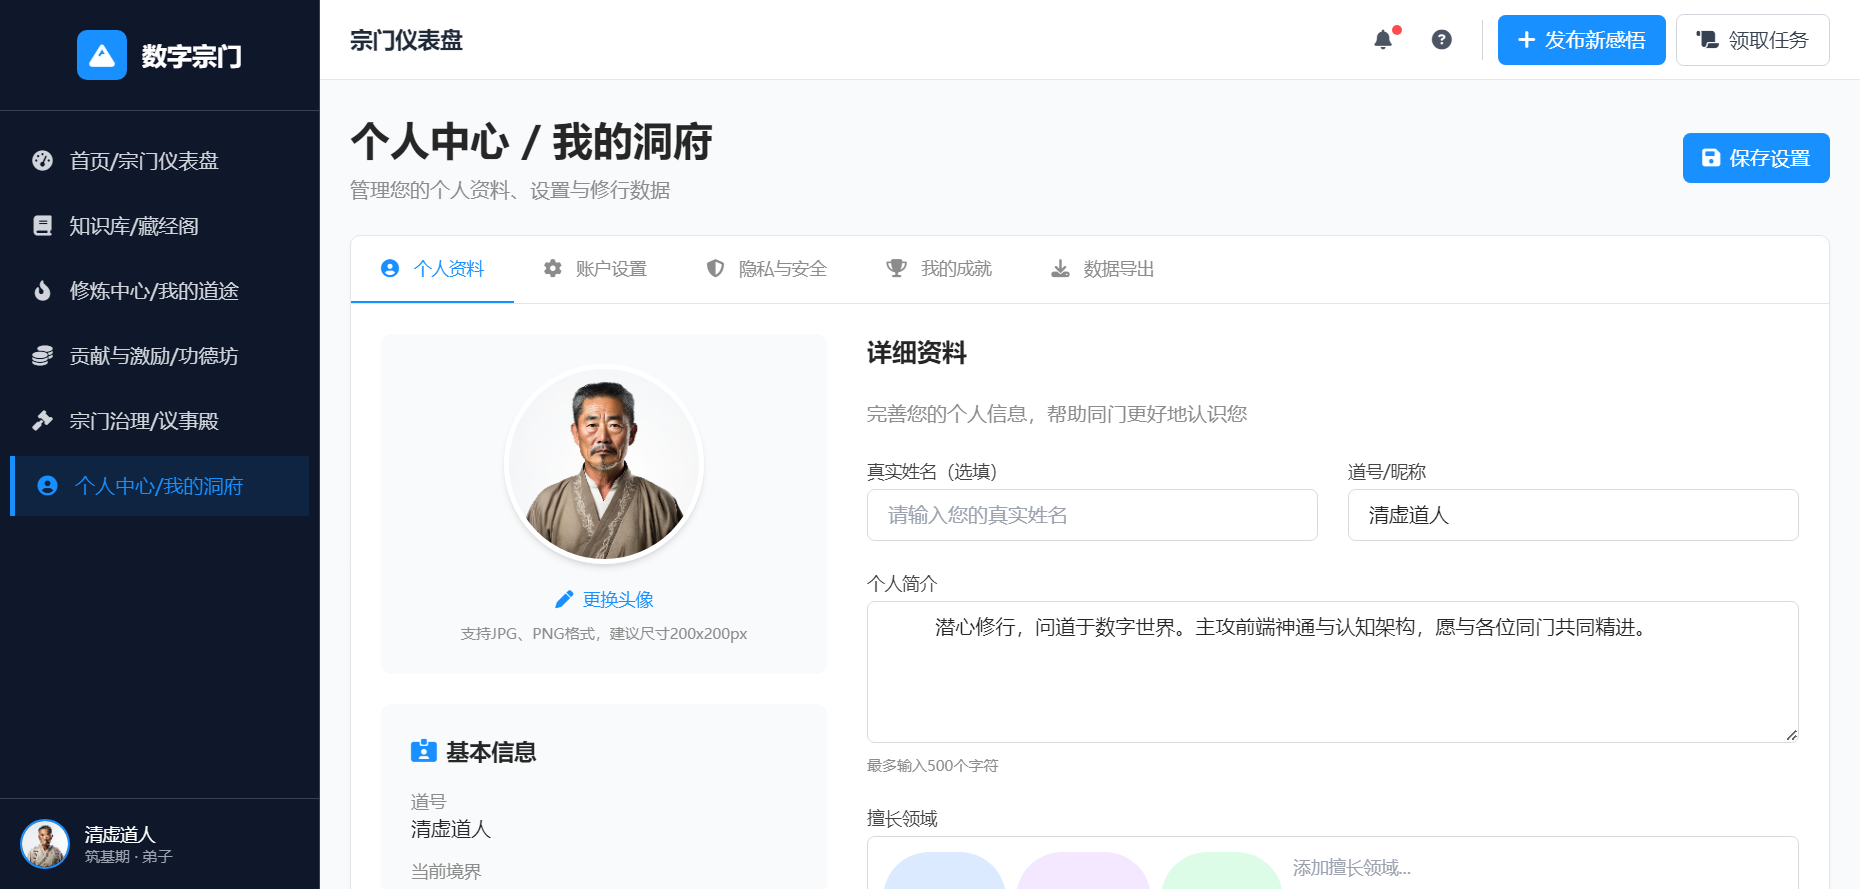Screen dimensions: 1860x889
Task: Click the dashboard icon beside 首页/宗门仪表盘
Action: click(42, 160)
